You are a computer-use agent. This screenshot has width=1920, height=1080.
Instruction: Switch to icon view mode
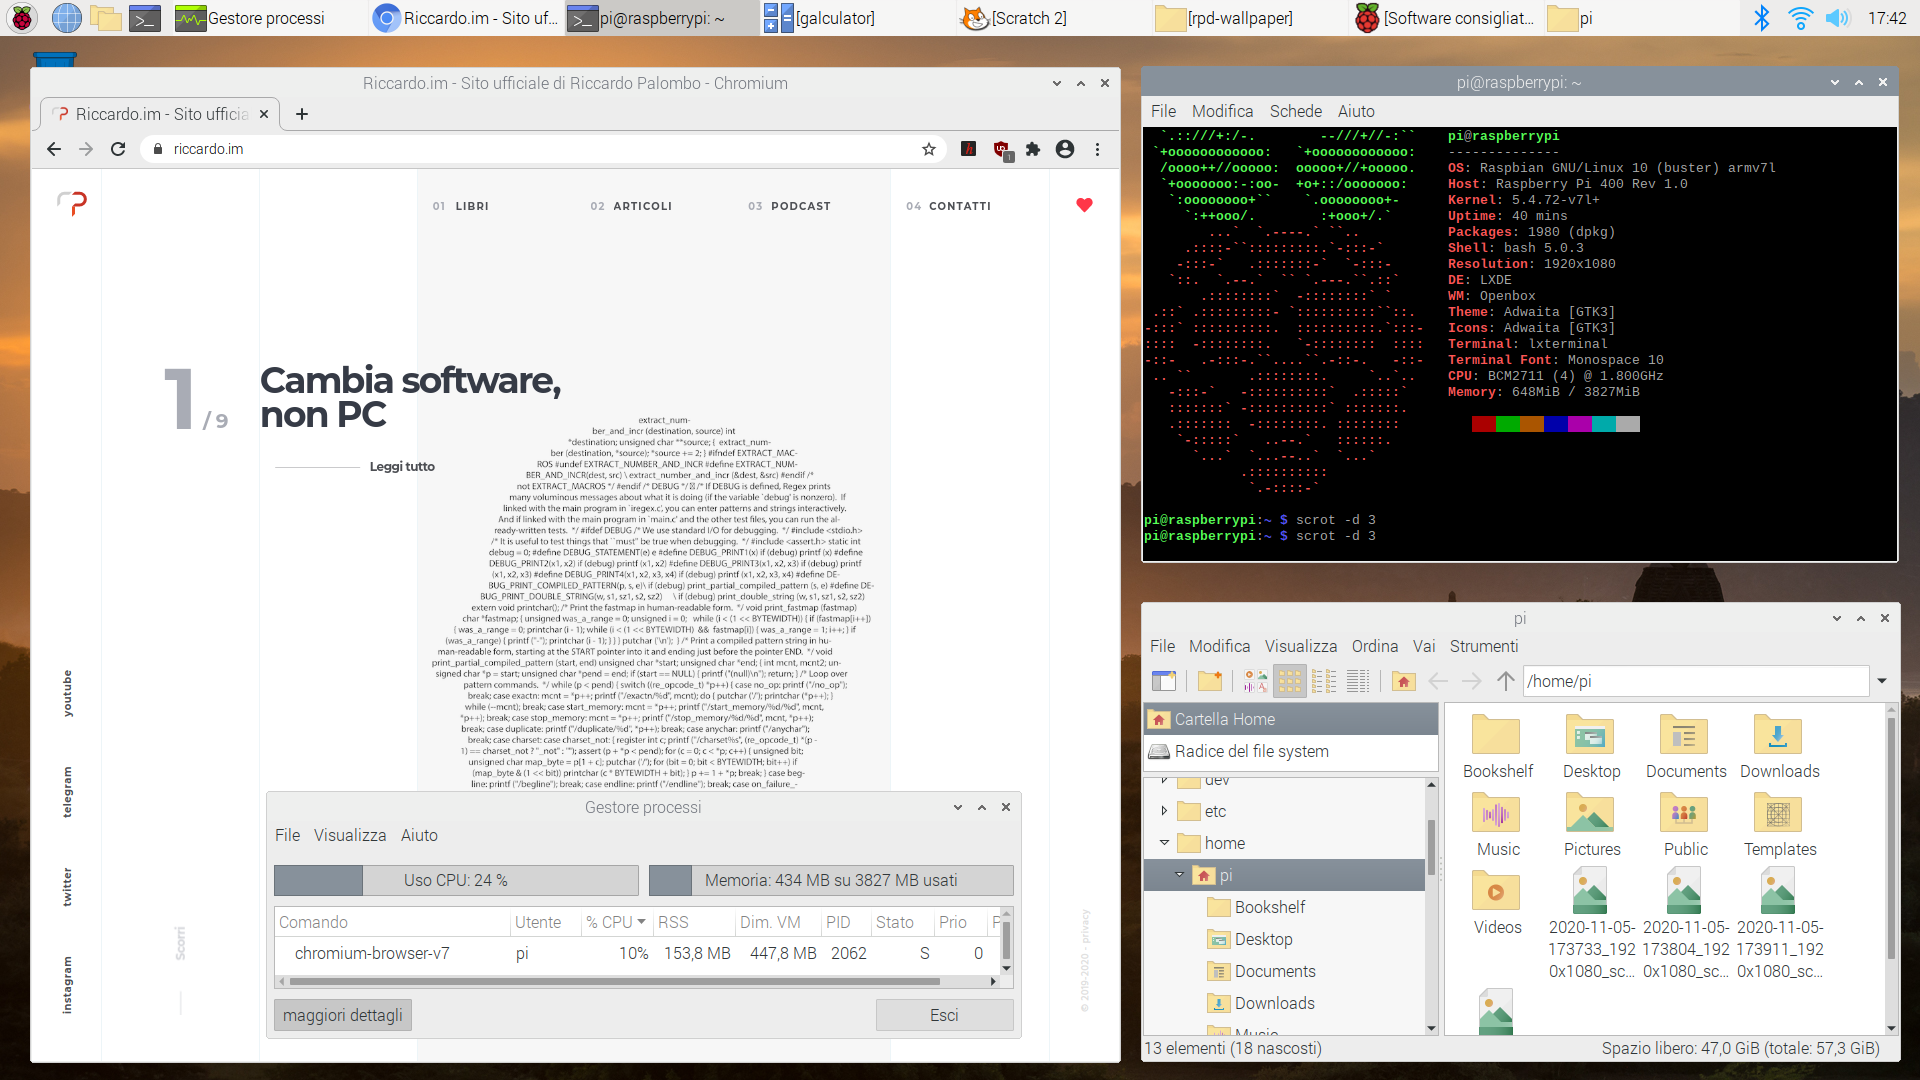coord(1290,682)
